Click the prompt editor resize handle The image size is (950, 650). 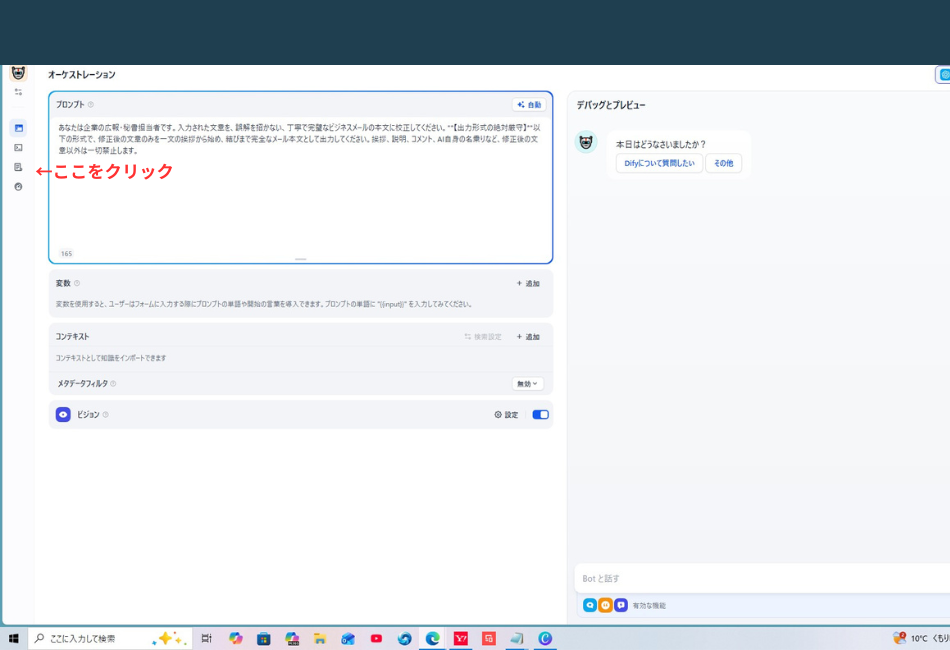[300, 259]
